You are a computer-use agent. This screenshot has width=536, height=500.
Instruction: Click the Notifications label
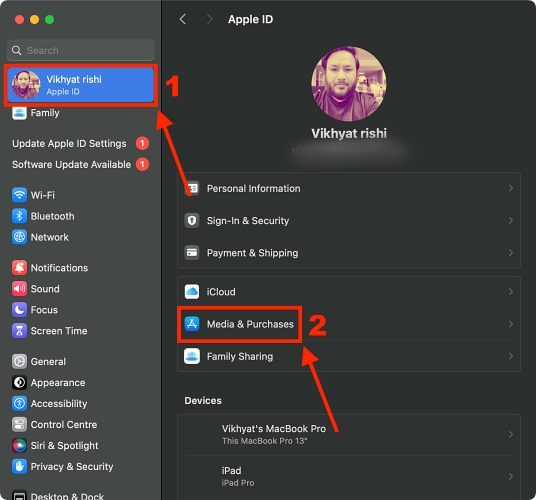pos(59,268)
